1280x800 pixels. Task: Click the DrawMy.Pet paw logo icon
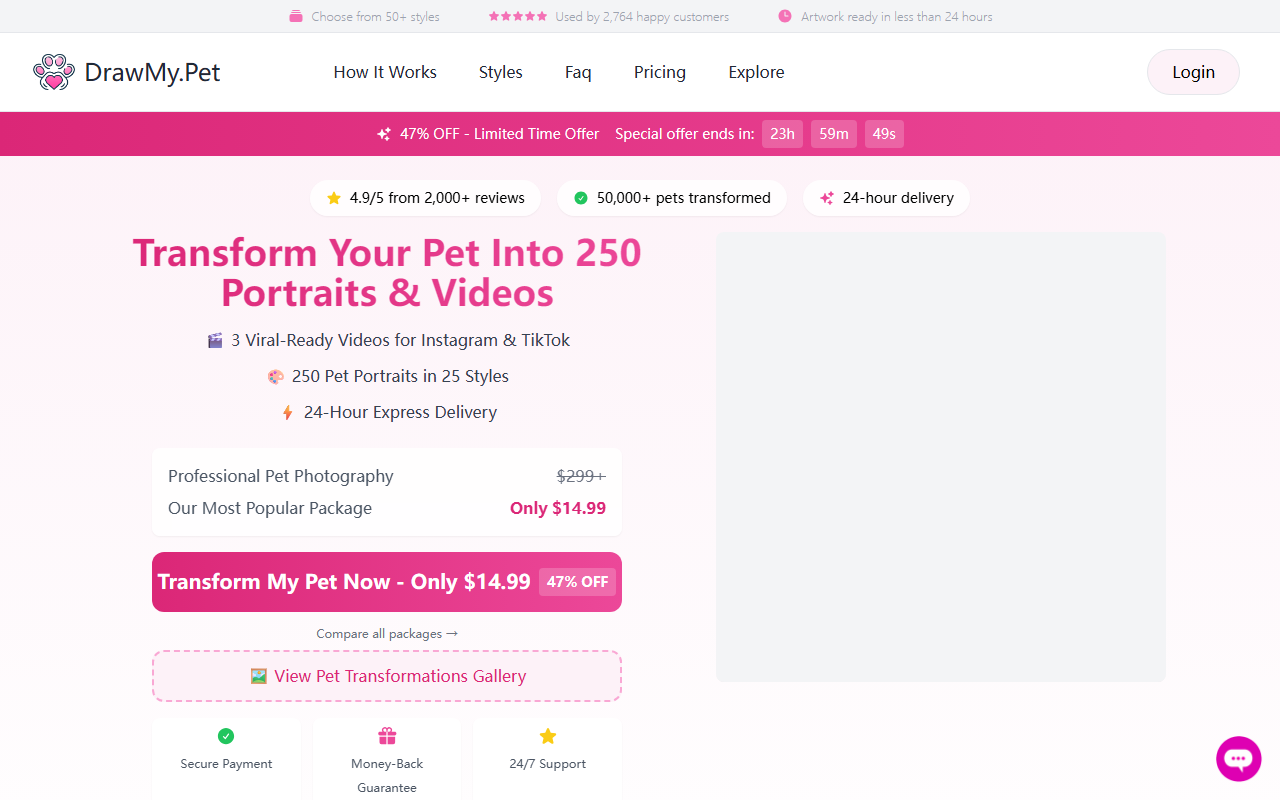click(54, 72)
